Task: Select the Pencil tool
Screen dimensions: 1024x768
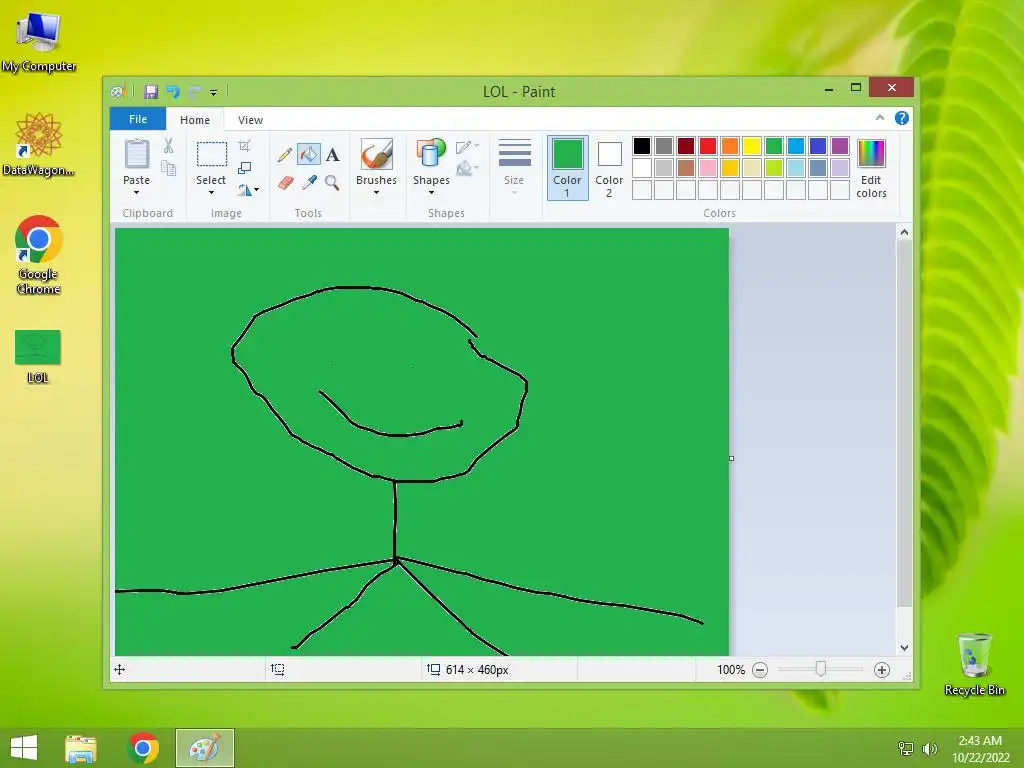Action: pyautogui.click(x=284, y=155)
